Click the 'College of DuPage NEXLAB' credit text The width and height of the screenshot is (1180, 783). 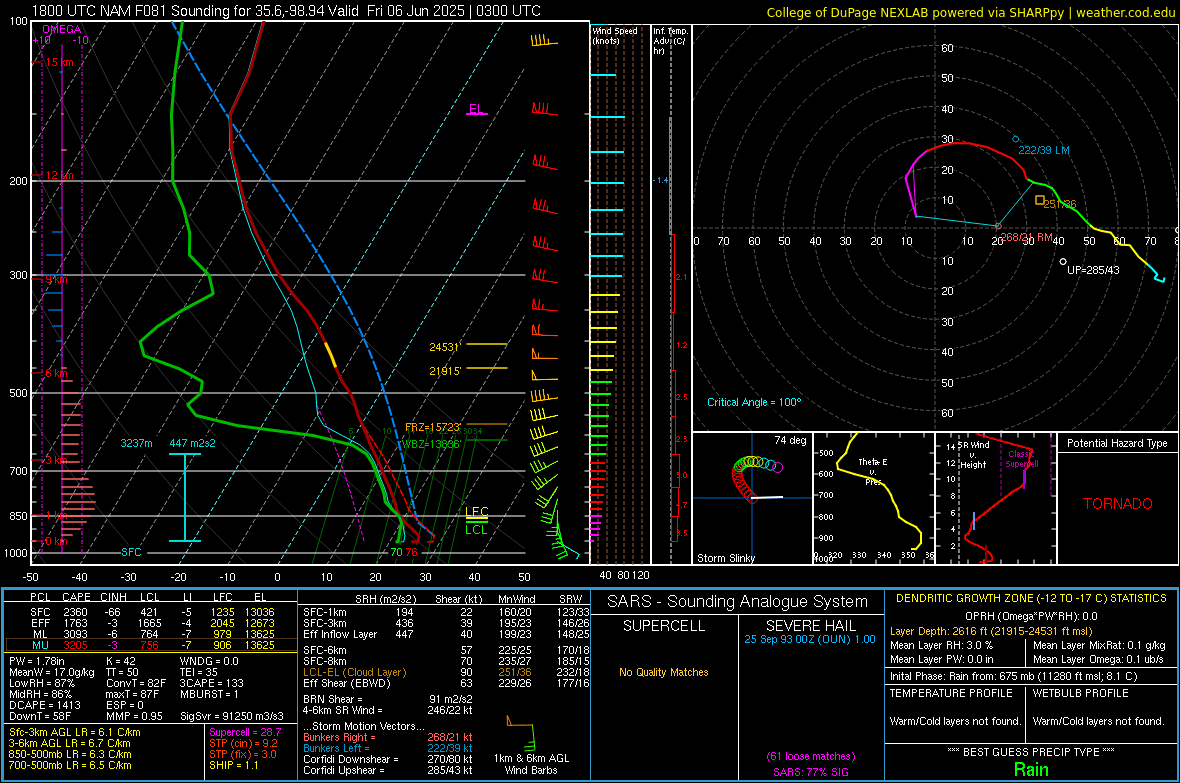[x=970, y=12]
